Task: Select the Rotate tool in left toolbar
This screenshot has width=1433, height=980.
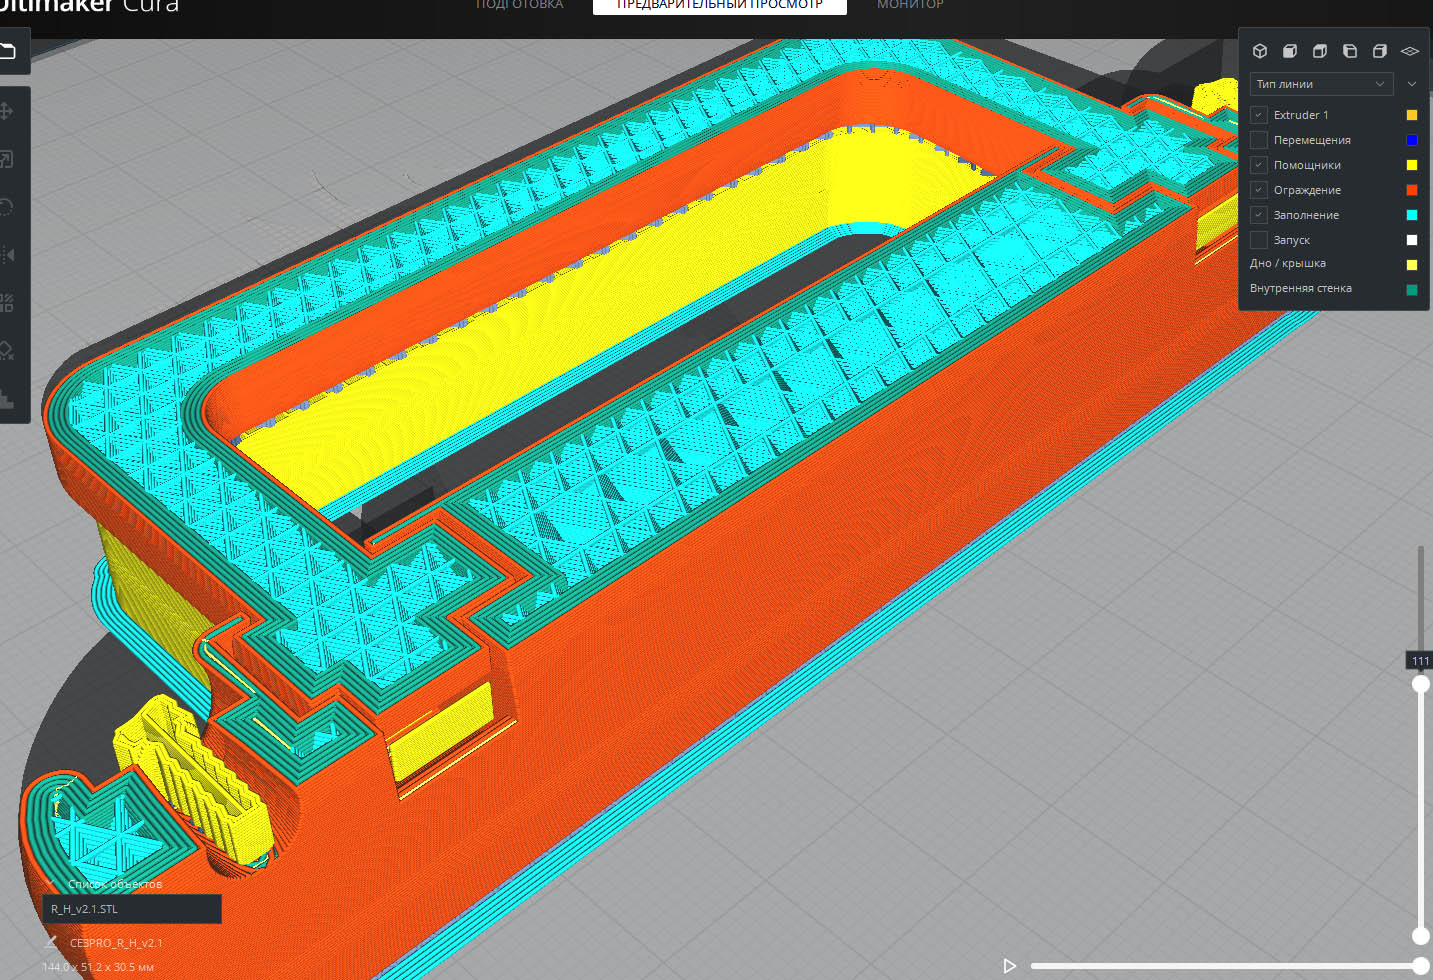Action: 6,207
